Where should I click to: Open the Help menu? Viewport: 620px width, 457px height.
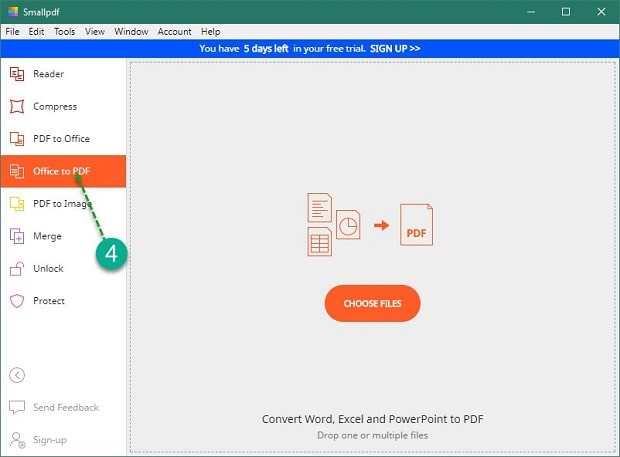click(210, 32)
